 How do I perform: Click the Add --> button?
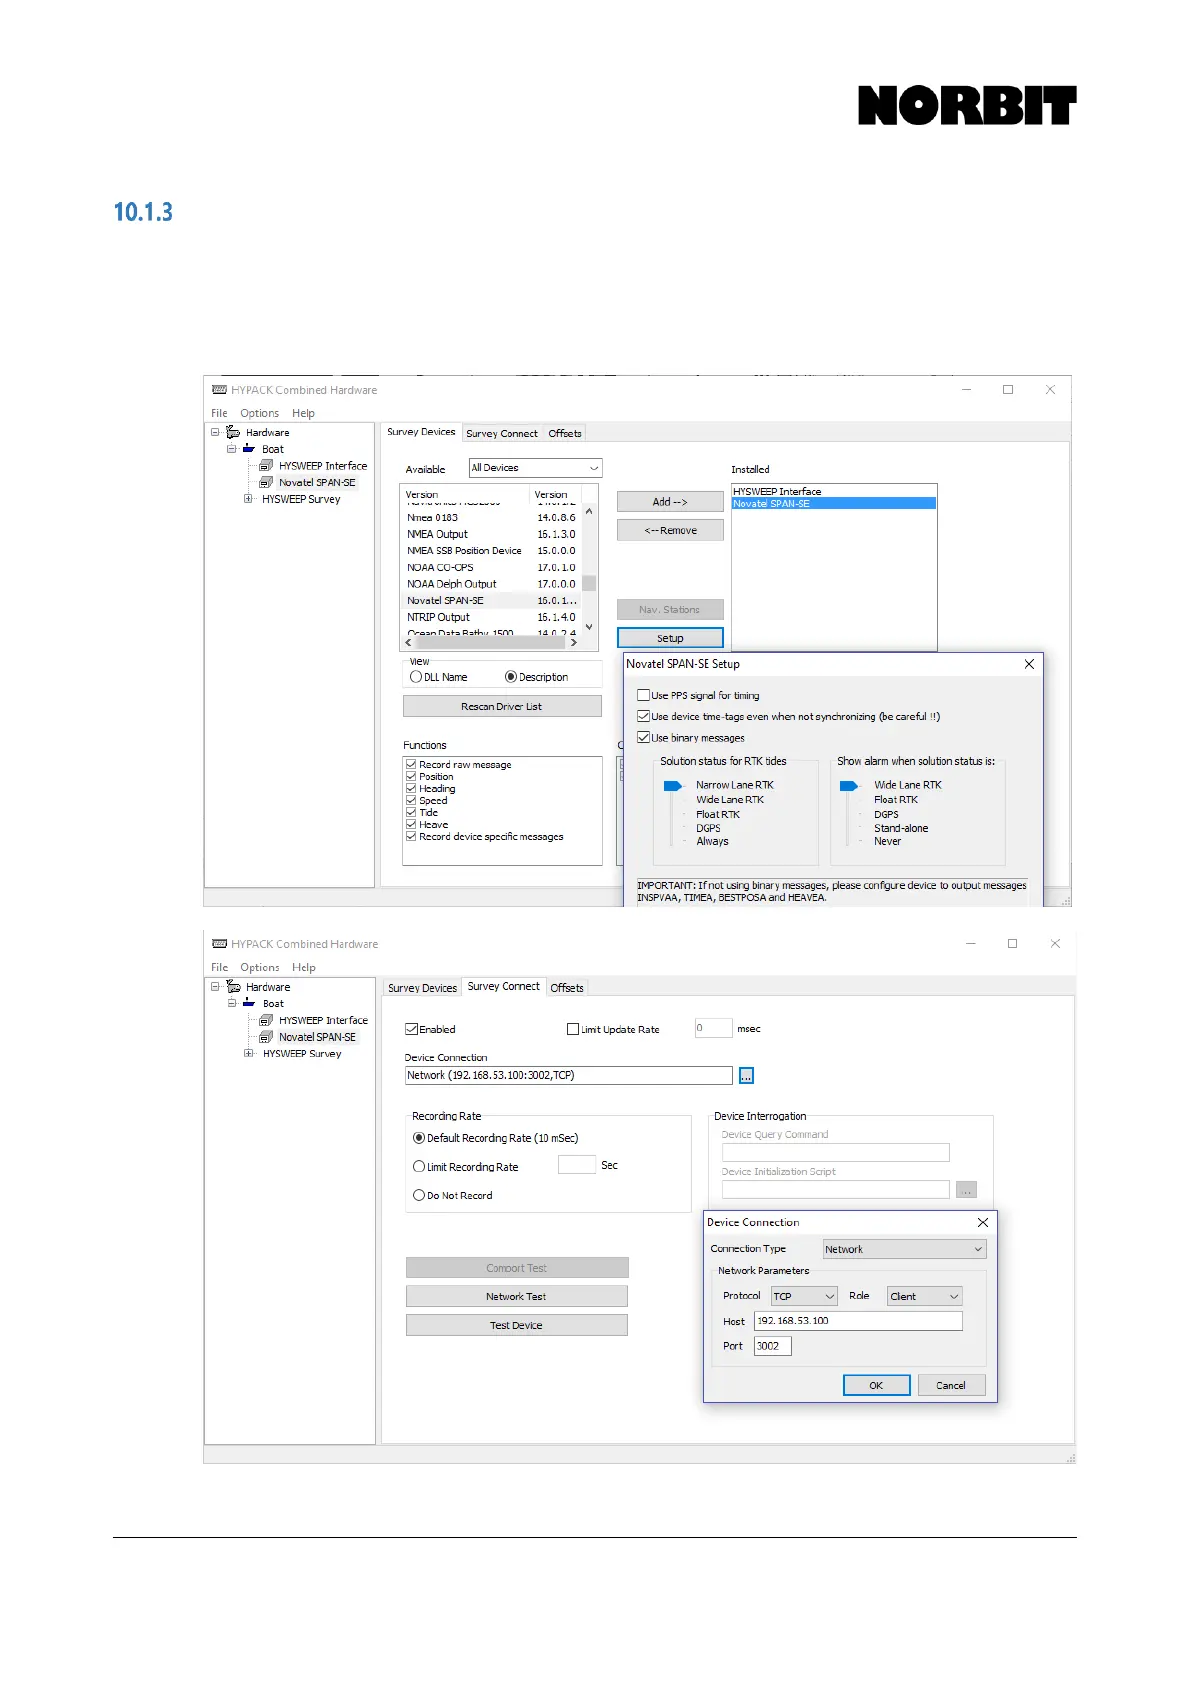tap(670, 502)
